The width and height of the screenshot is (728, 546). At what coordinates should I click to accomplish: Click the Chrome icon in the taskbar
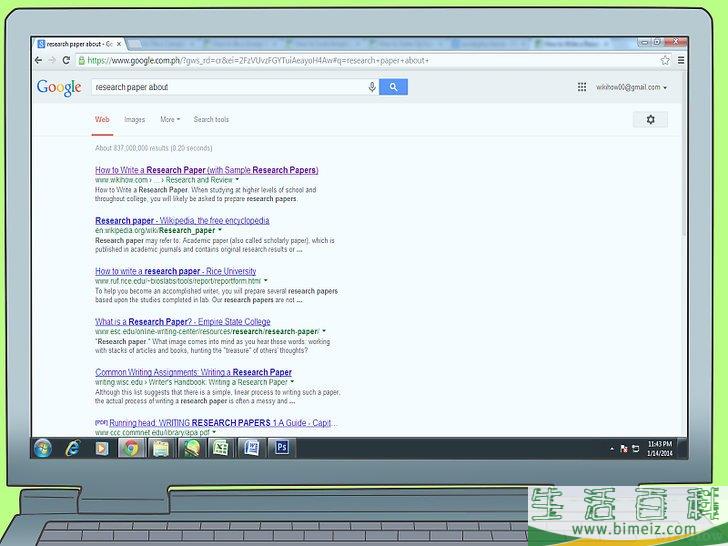[x=131, y=448]
